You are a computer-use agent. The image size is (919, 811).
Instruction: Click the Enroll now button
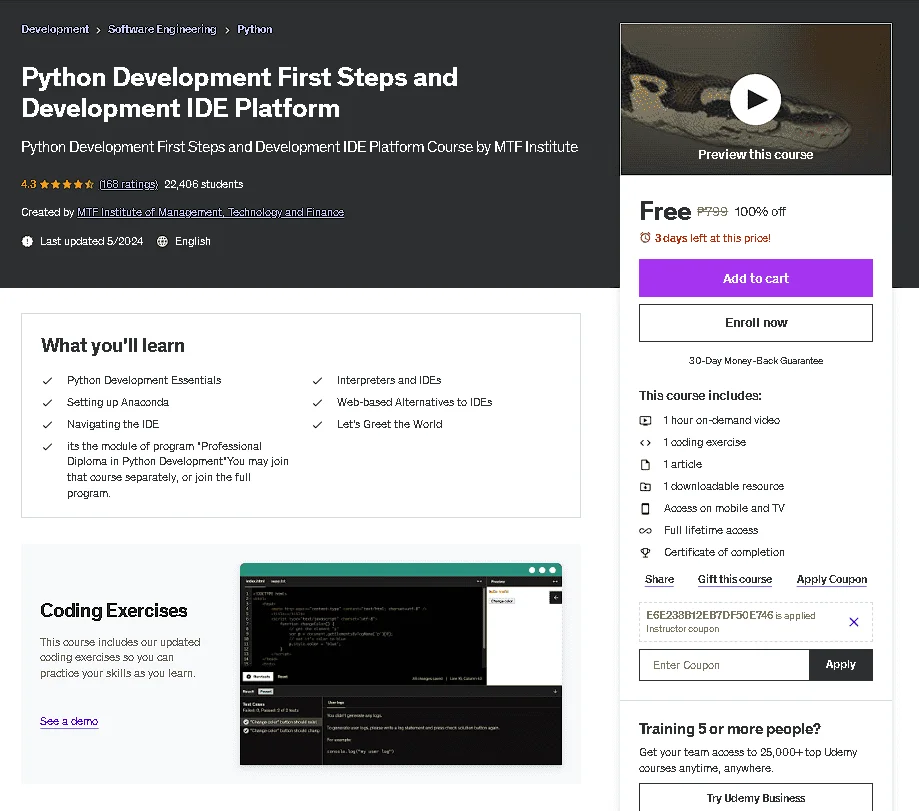click(755, 323)
